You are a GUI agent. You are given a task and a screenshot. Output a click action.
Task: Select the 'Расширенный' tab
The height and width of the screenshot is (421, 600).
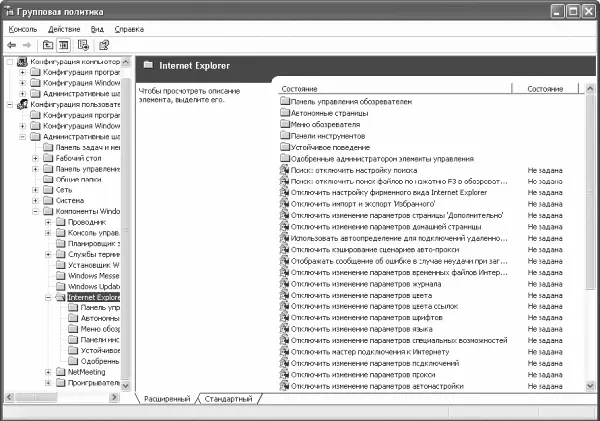coord(165,398)
